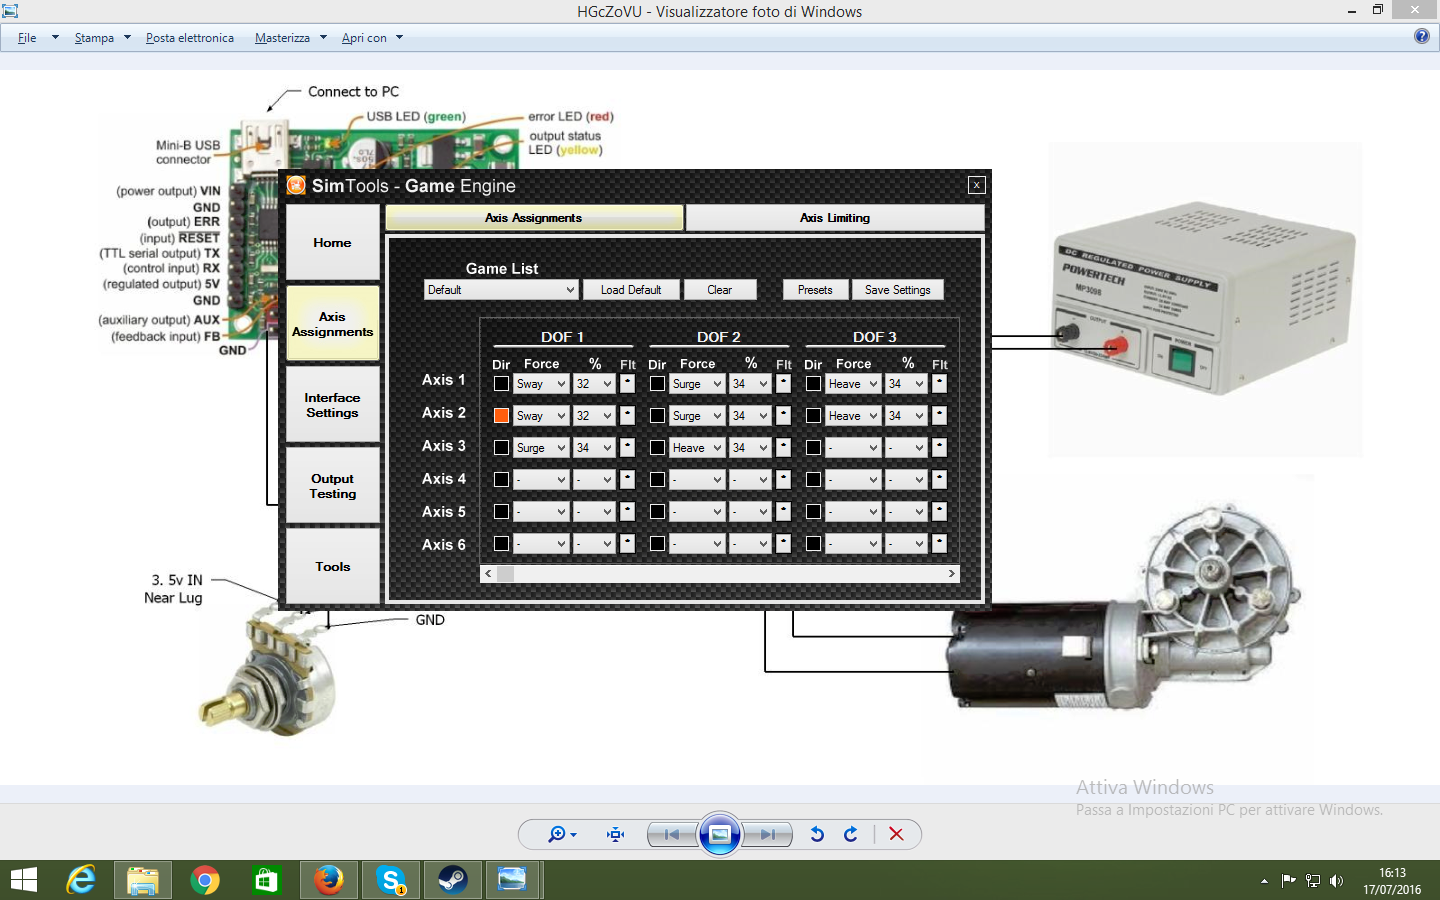
Task: Open Google Chrome from taskbar
Action: point(205,880)
